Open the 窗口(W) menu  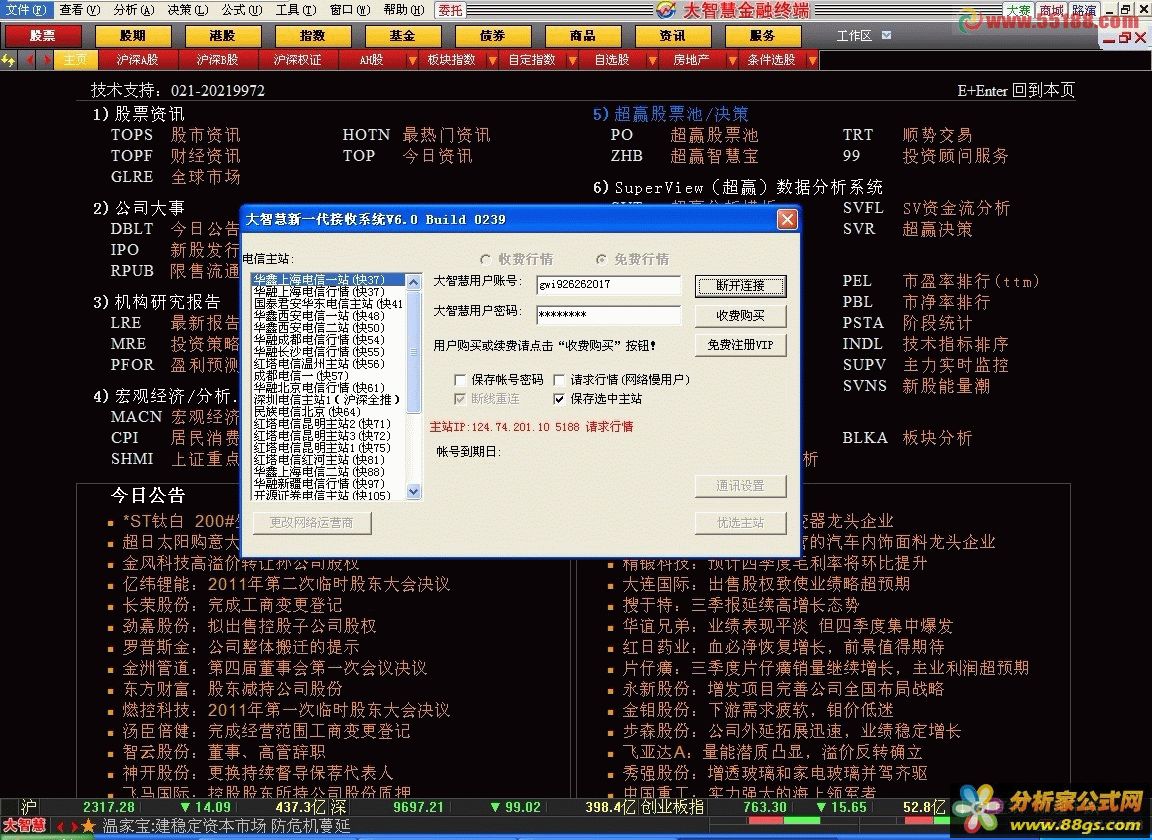(x=350, y=10)
